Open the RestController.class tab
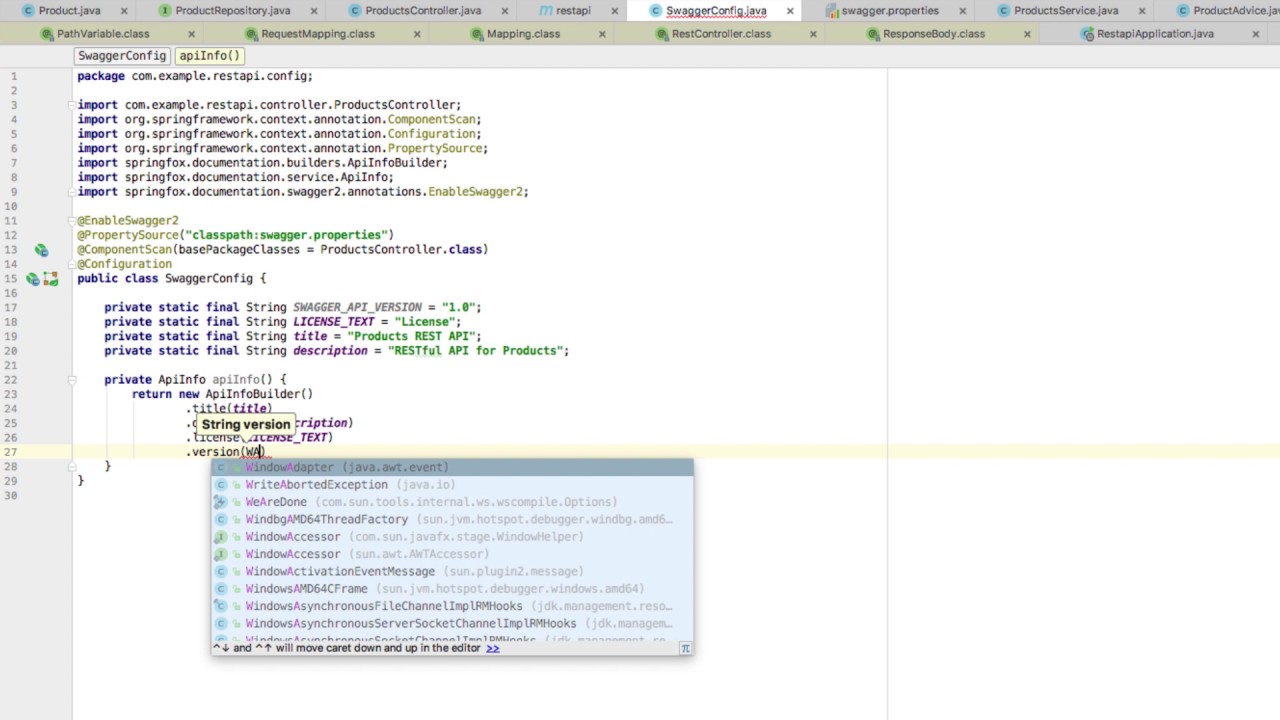 (721, 34)
